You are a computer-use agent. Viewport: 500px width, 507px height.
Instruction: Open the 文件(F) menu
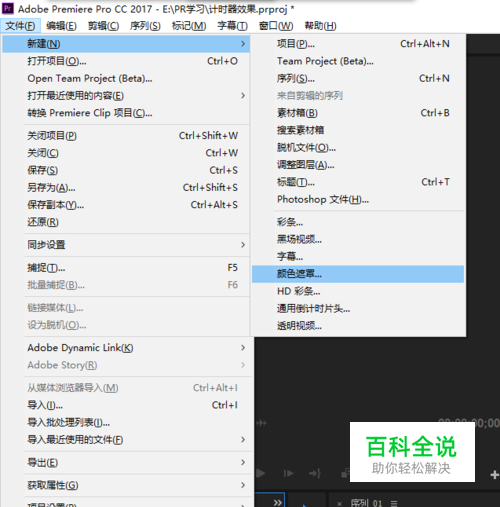(20, 26)
